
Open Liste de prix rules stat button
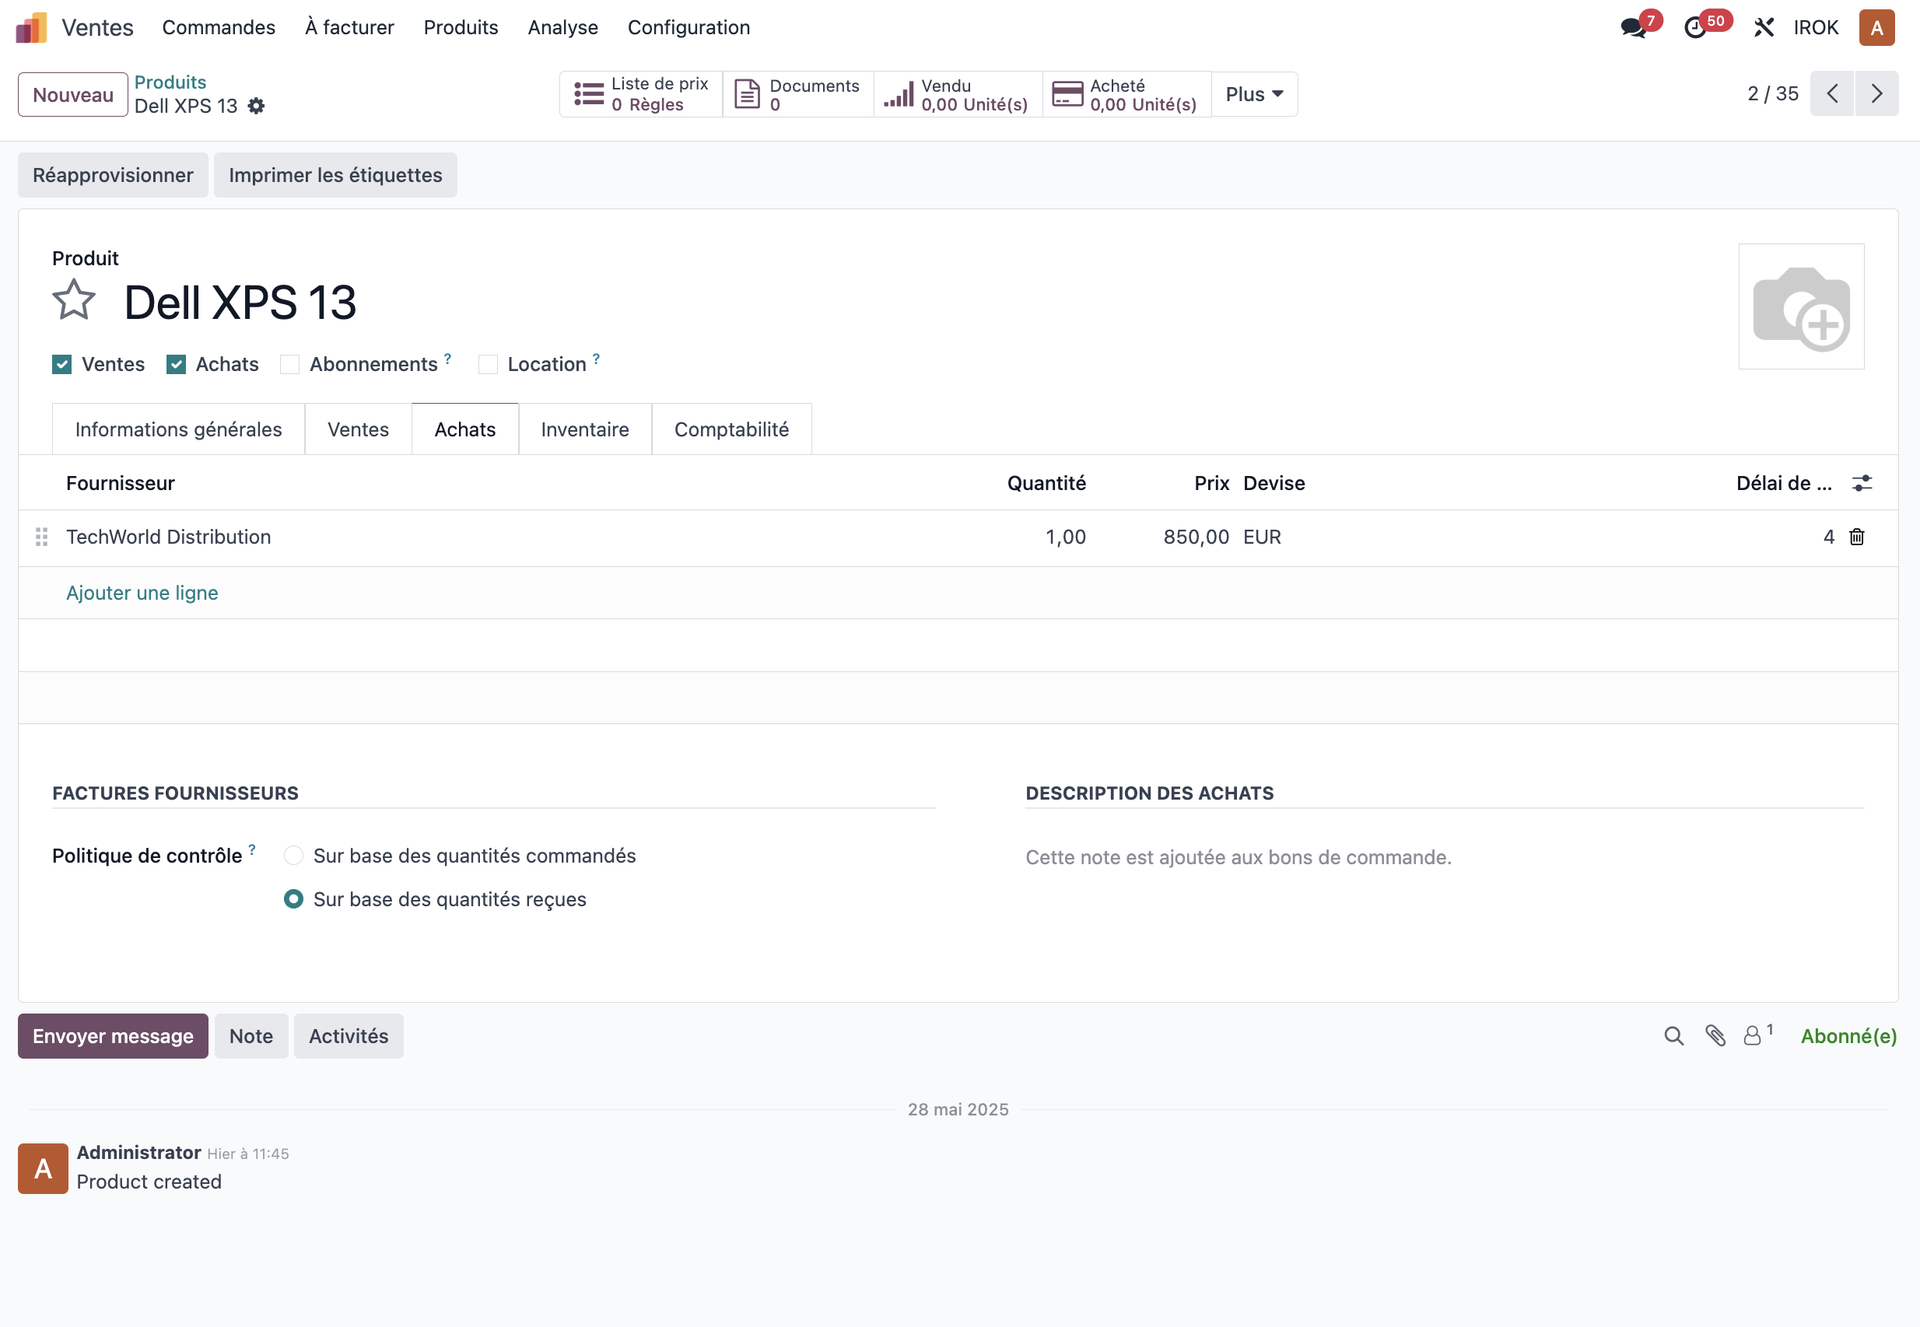pos(641,94)
